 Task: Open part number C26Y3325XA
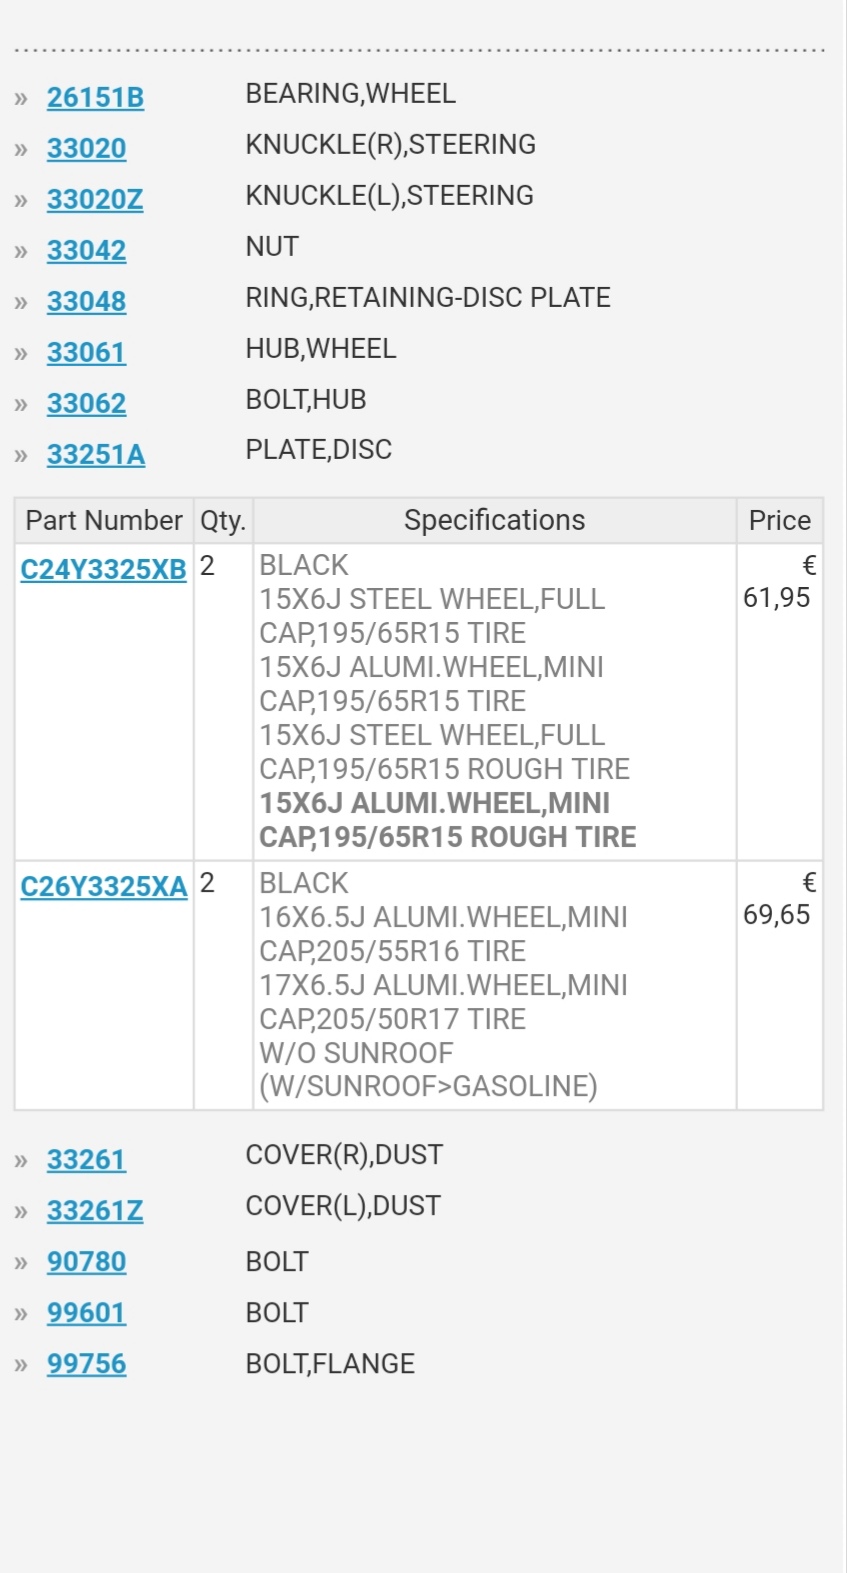(x=104, y=886)
